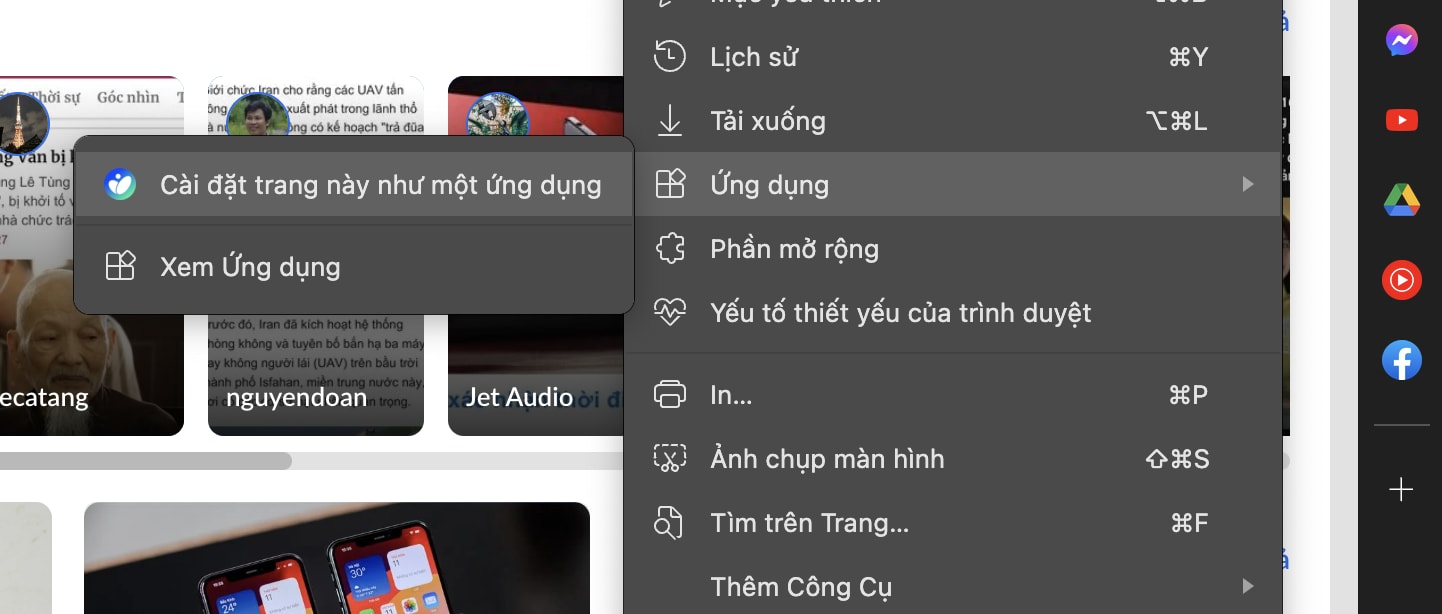Image resolution: width=1442 pixels, height=614 pixels.
Task: Click the find-on-page magnifier icon
Action: click(x=670, y=522)
